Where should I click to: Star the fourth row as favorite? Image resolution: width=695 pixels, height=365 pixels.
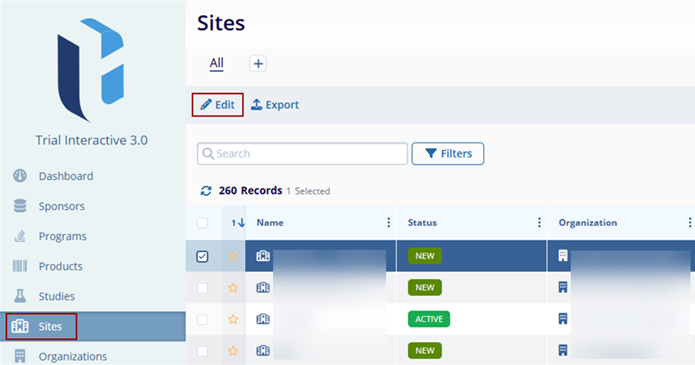coord(233,351)
